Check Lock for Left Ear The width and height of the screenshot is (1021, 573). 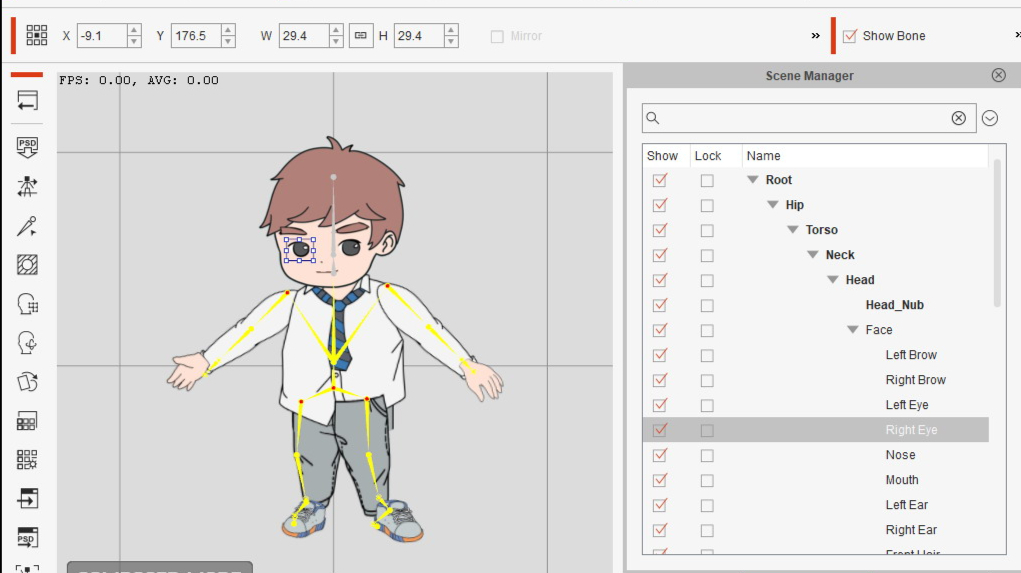pos(706,506)
